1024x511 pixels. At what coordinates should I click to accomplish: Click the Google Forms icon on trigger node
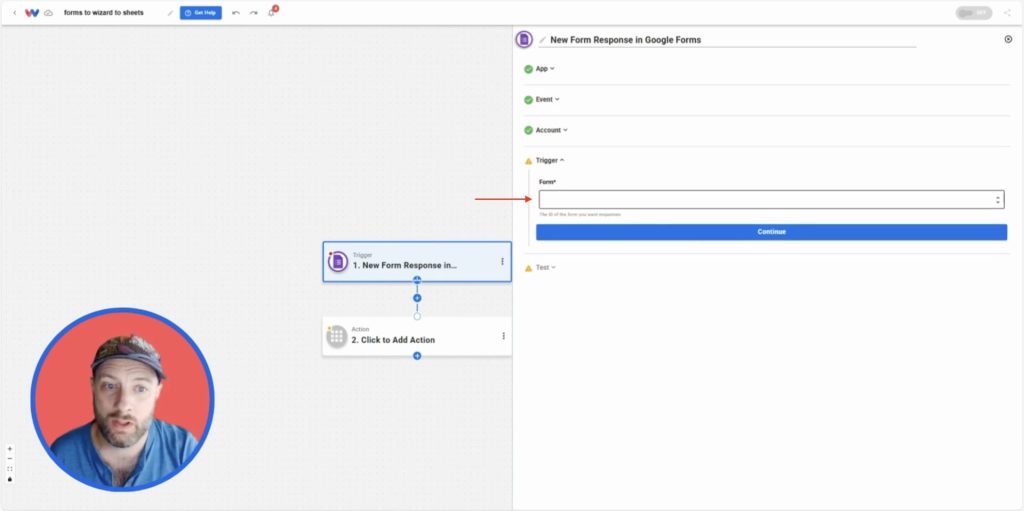coord(338,261)
